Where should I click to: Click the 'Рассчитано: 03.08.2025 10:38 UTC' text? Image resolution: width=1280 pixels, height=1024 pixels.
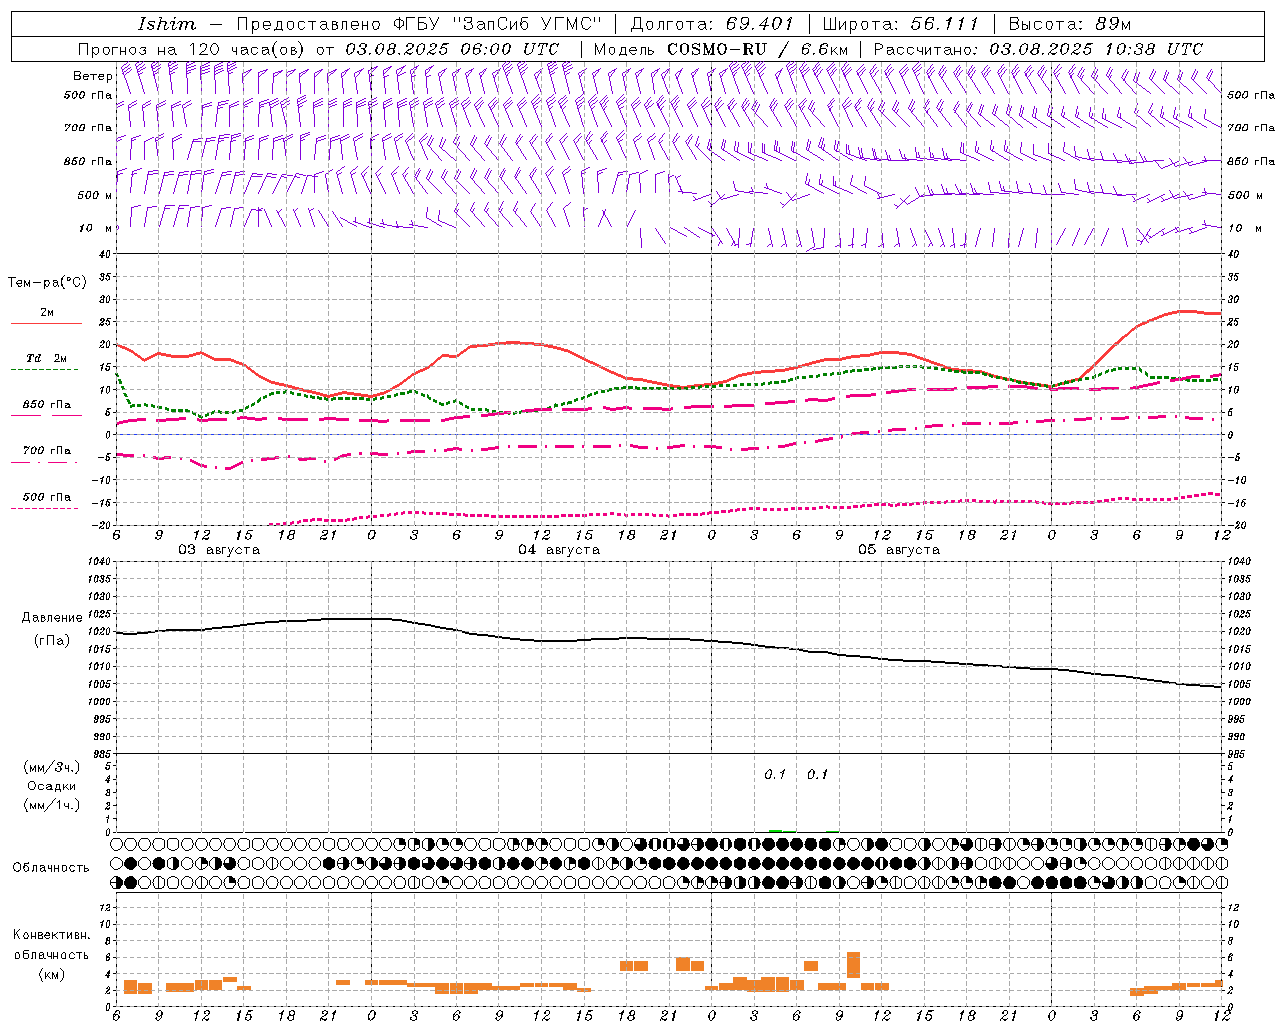(x=1038, y=49)
